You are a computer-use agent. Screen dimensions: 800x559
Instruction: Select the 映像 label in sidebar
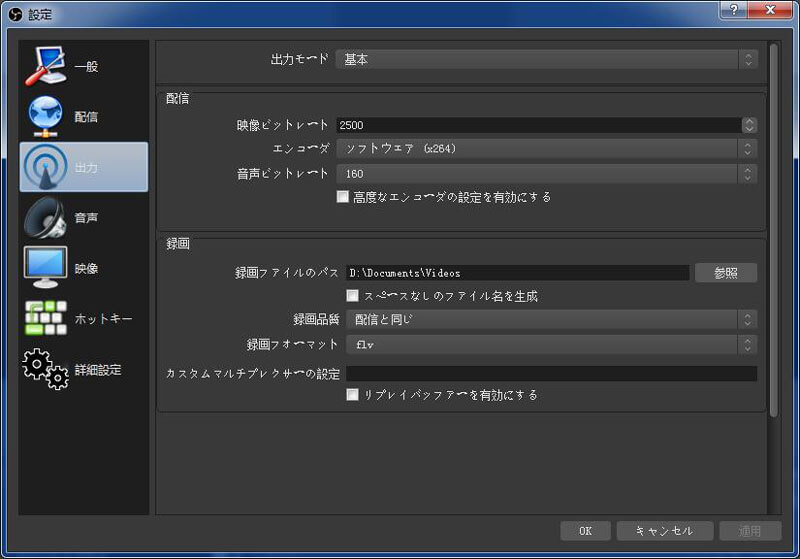click(86, 268)
